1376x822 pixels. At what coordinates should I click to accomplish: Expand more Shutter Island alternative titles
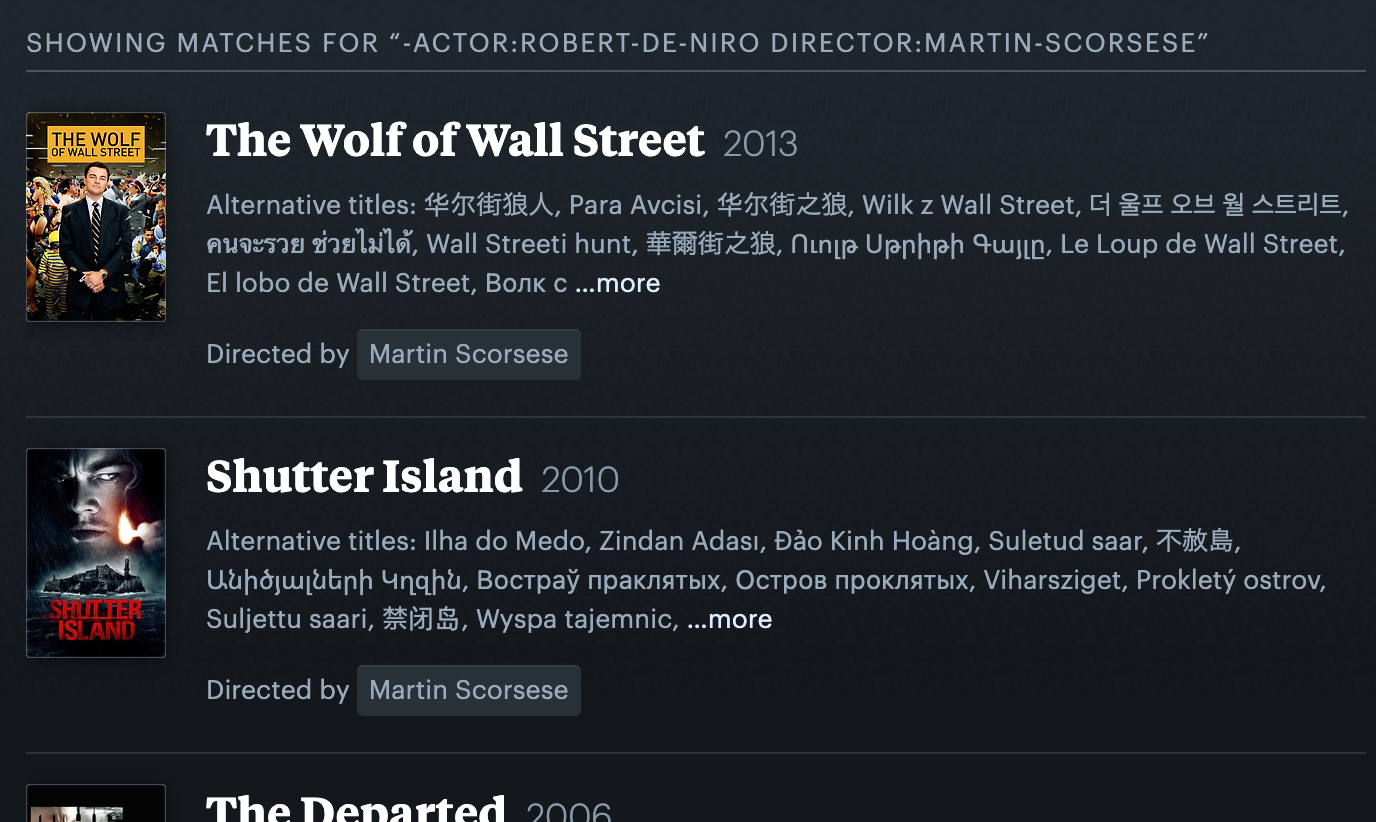(730, 620)
